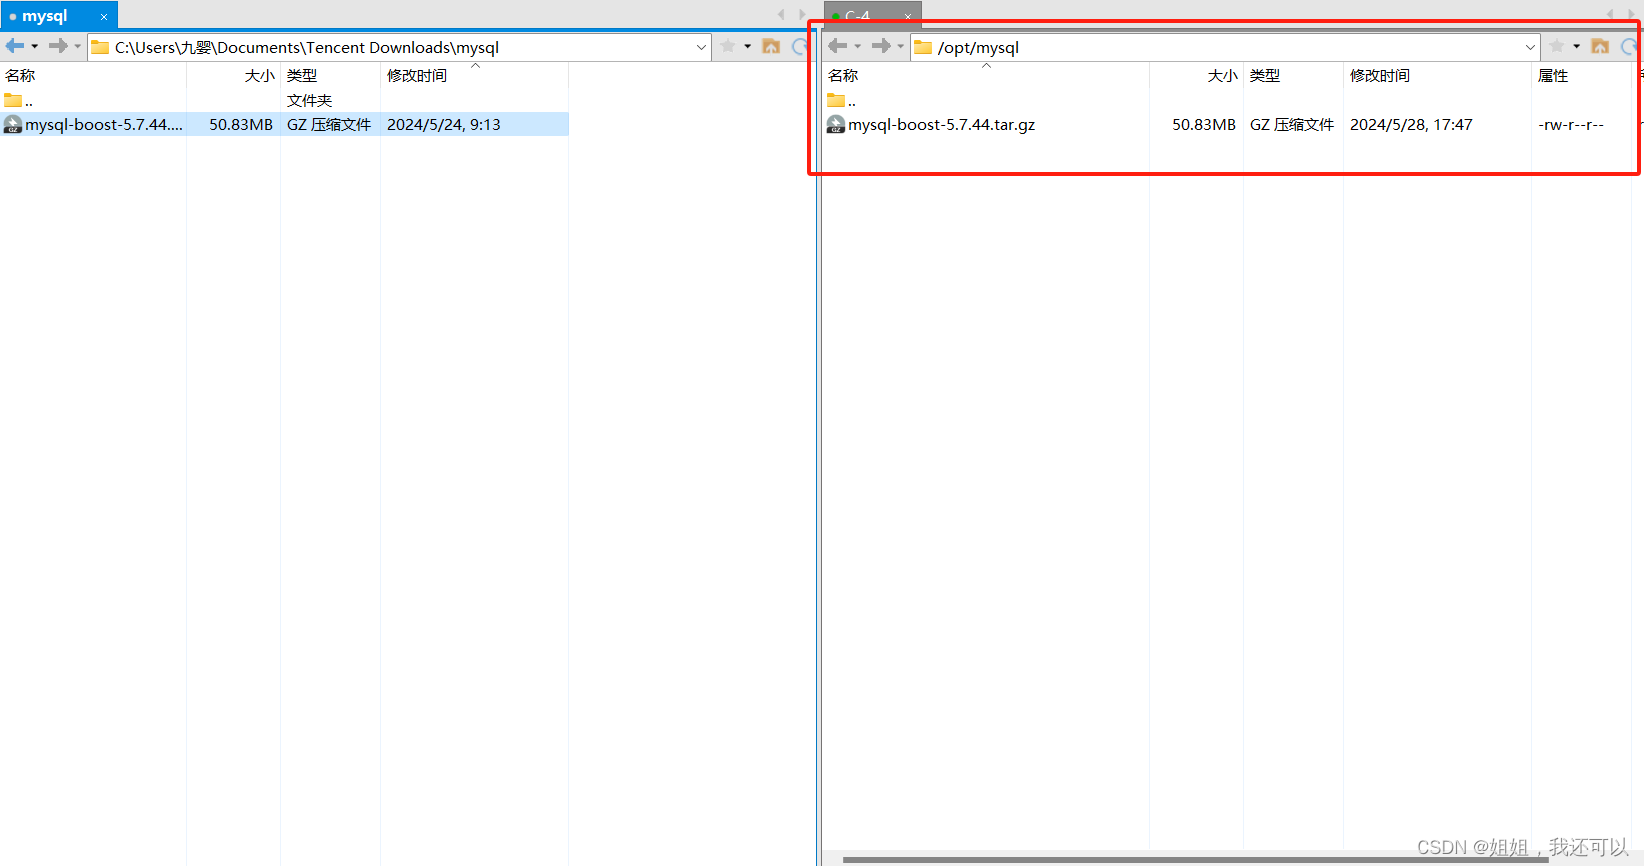Click the remote pane horizontal scrollbar
The height and width of the screenshot is (866, 1644).
coord(1195,859)
